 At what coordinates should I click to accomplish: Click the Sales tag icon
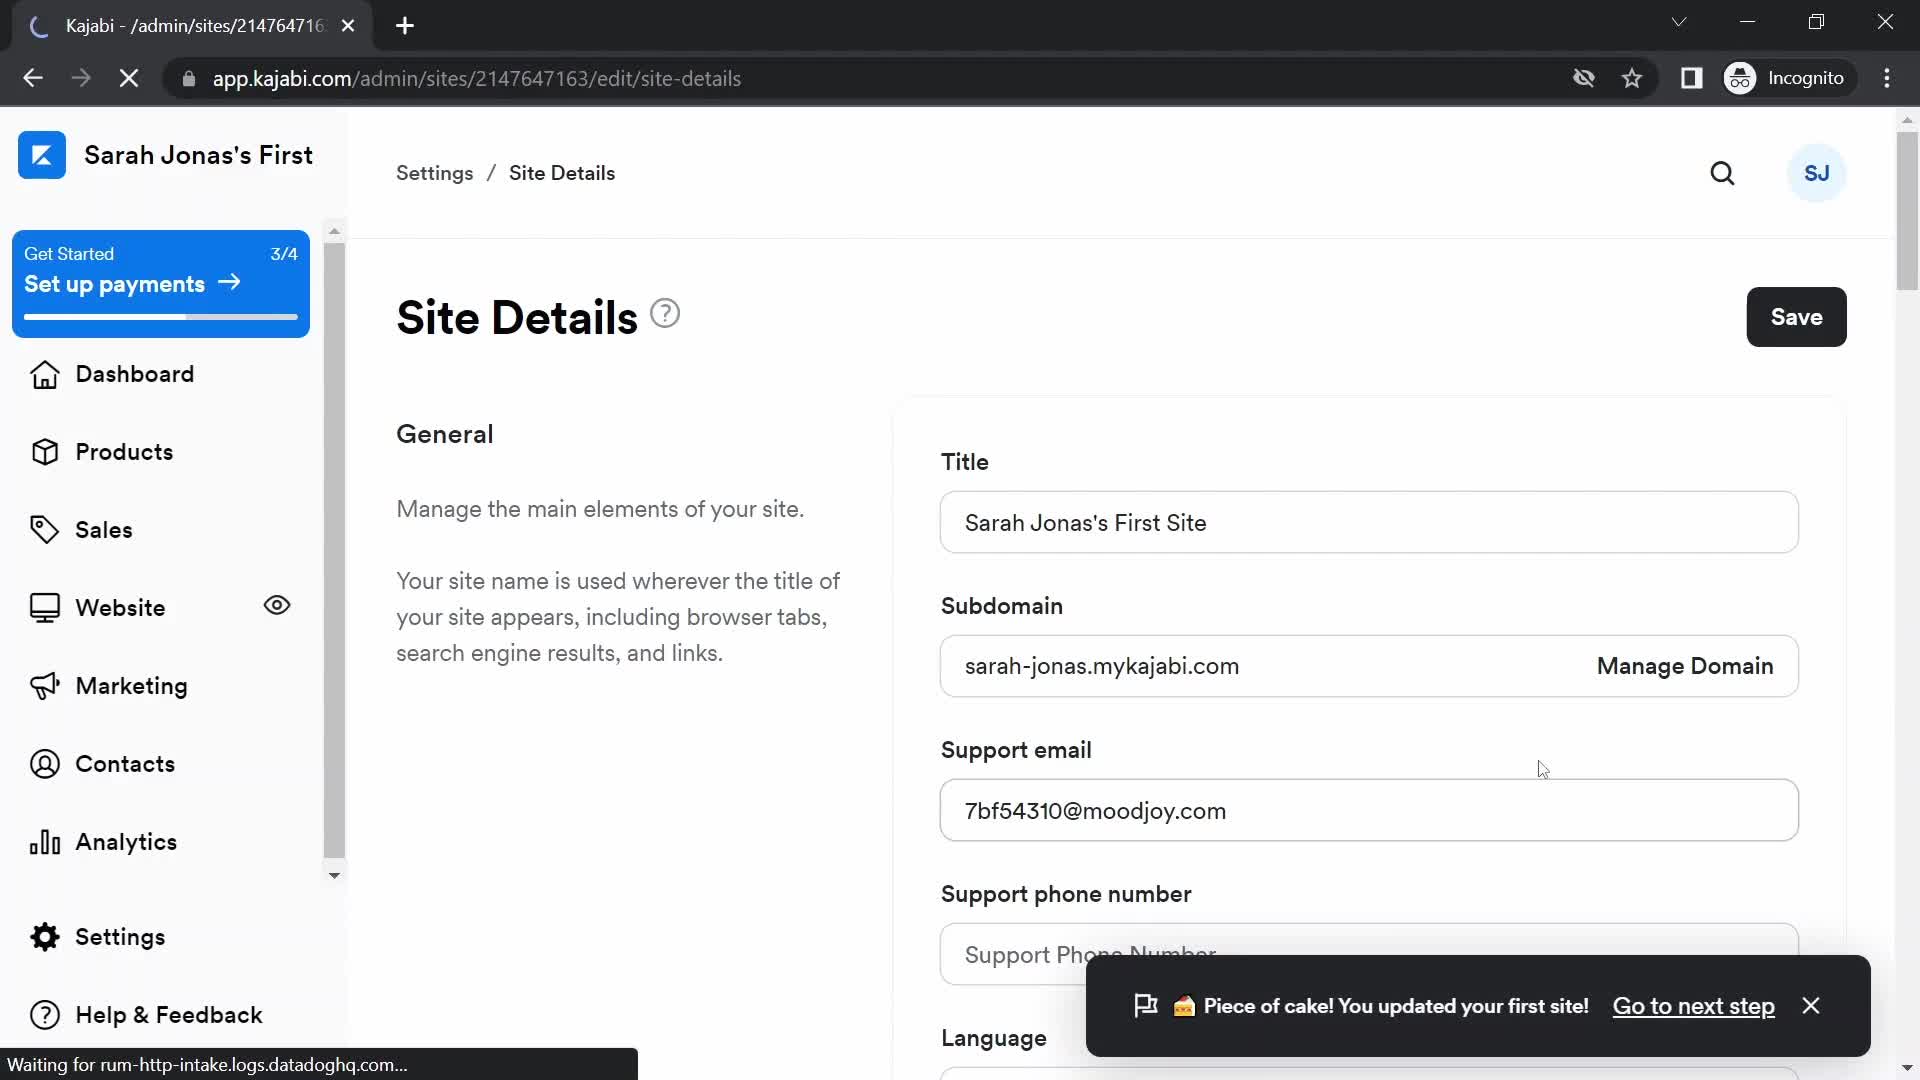tap(45, 530)
